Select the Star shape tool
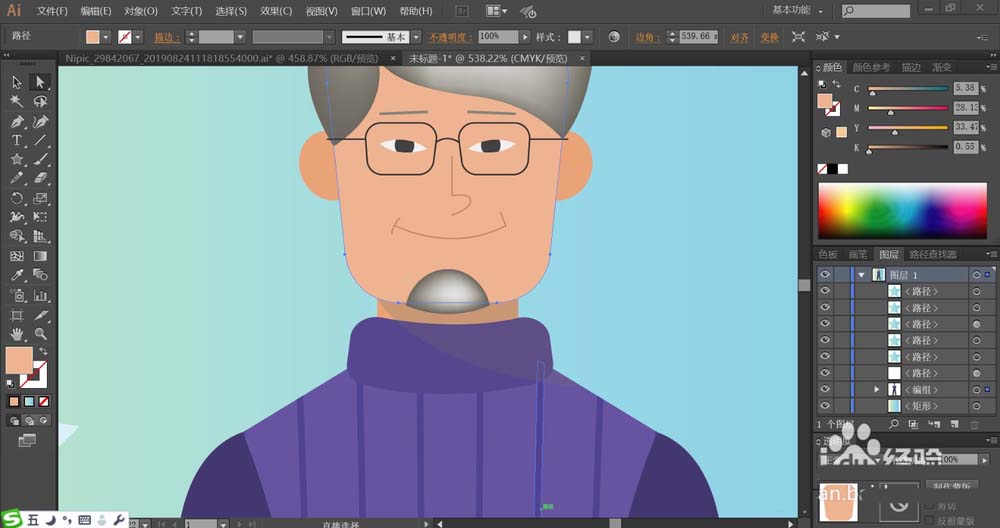 coord(17,159)
